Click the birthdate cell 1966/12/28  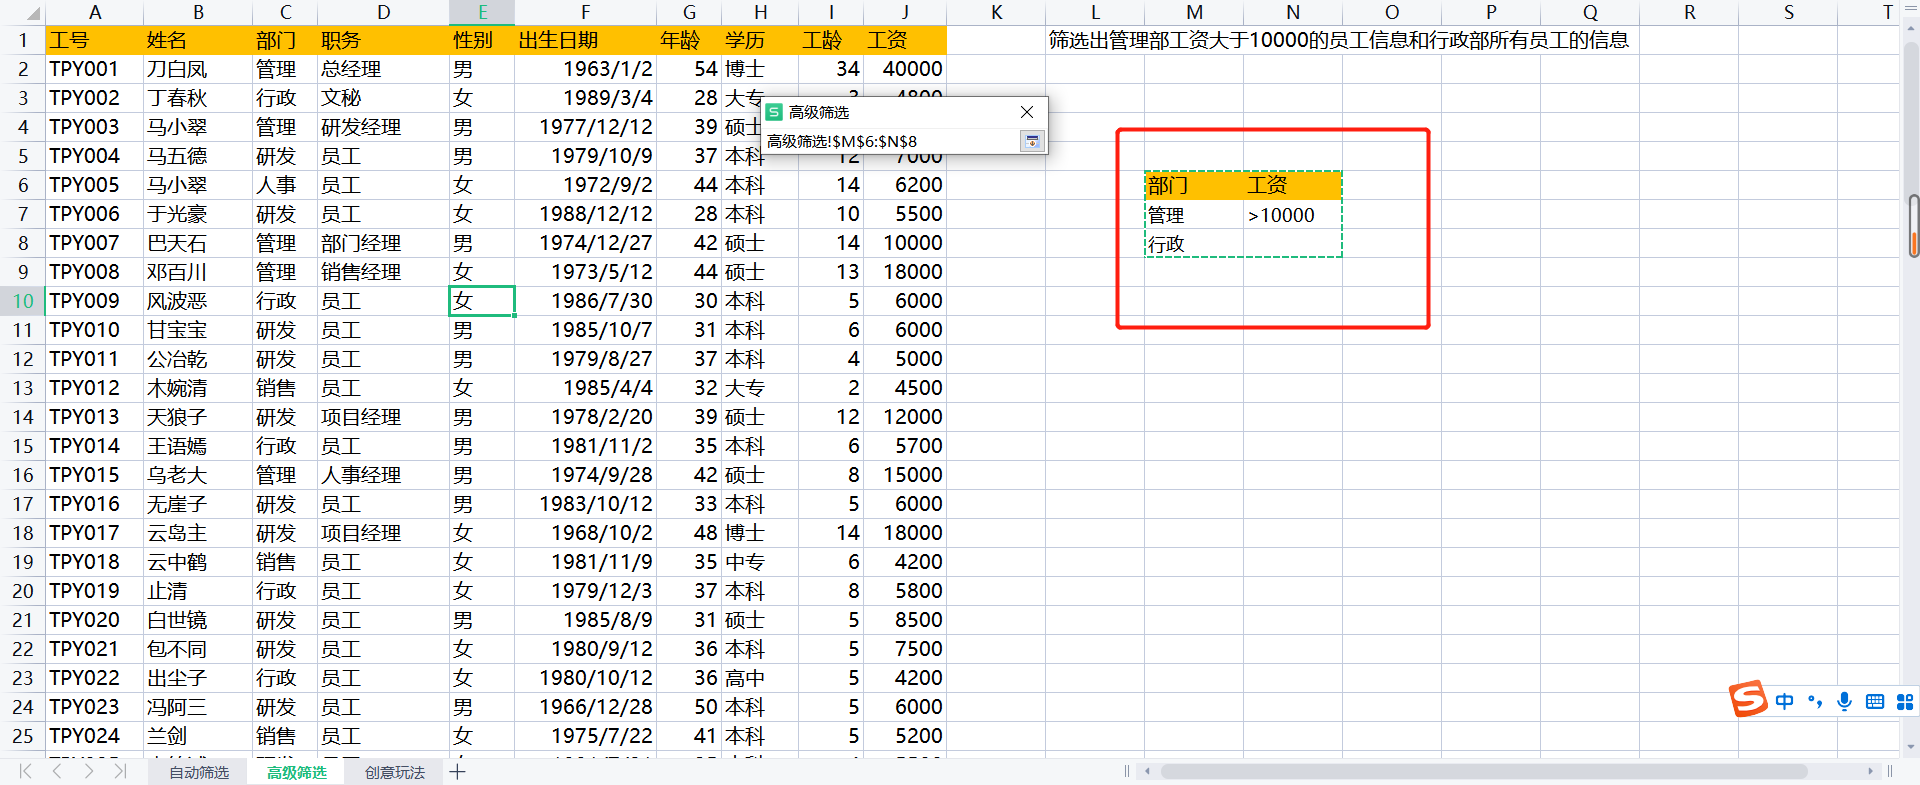pyautogui.click(x=586, y=707)
